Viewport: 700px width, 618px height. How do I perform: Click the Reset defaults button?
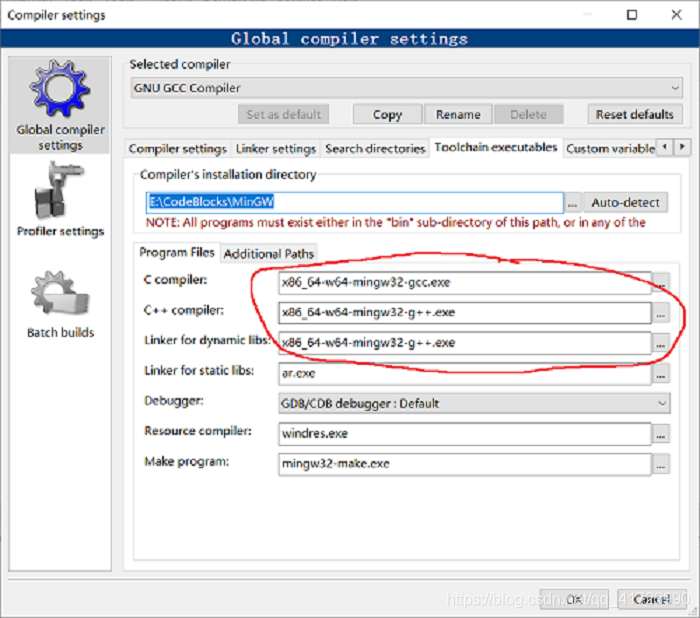tap(634, 114)
